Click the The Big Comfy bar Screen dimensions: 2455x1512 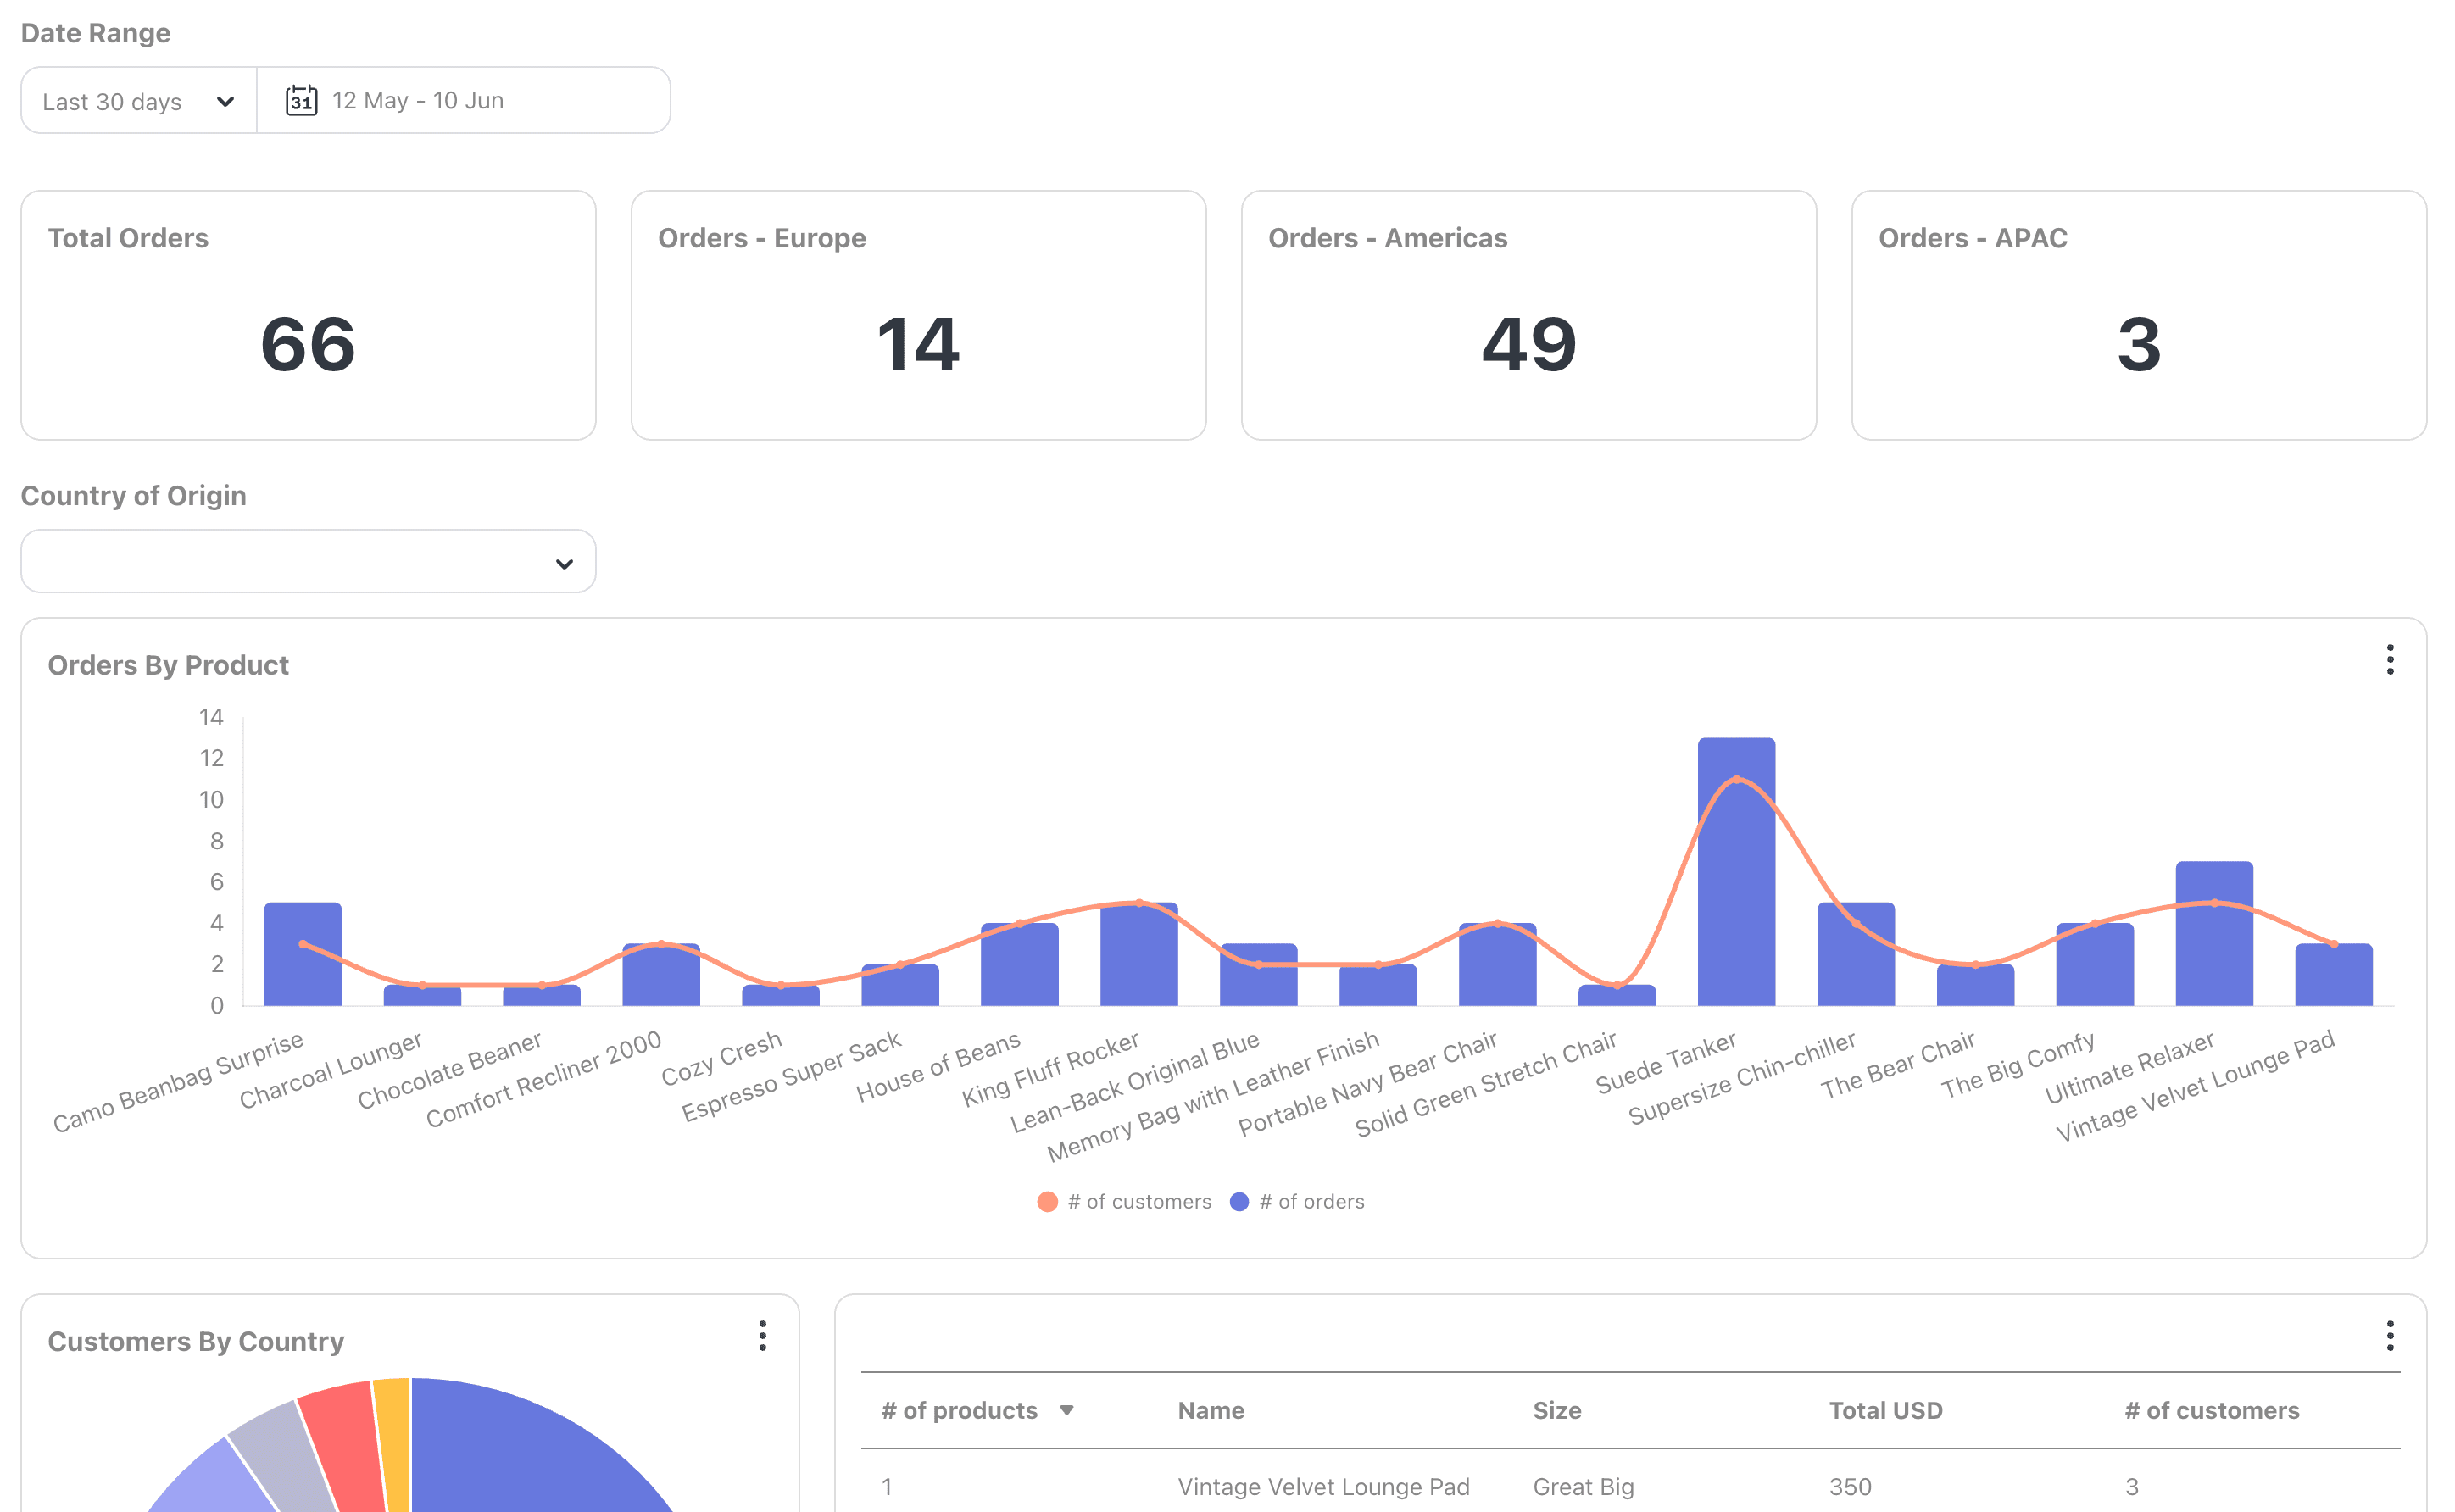2094,964
